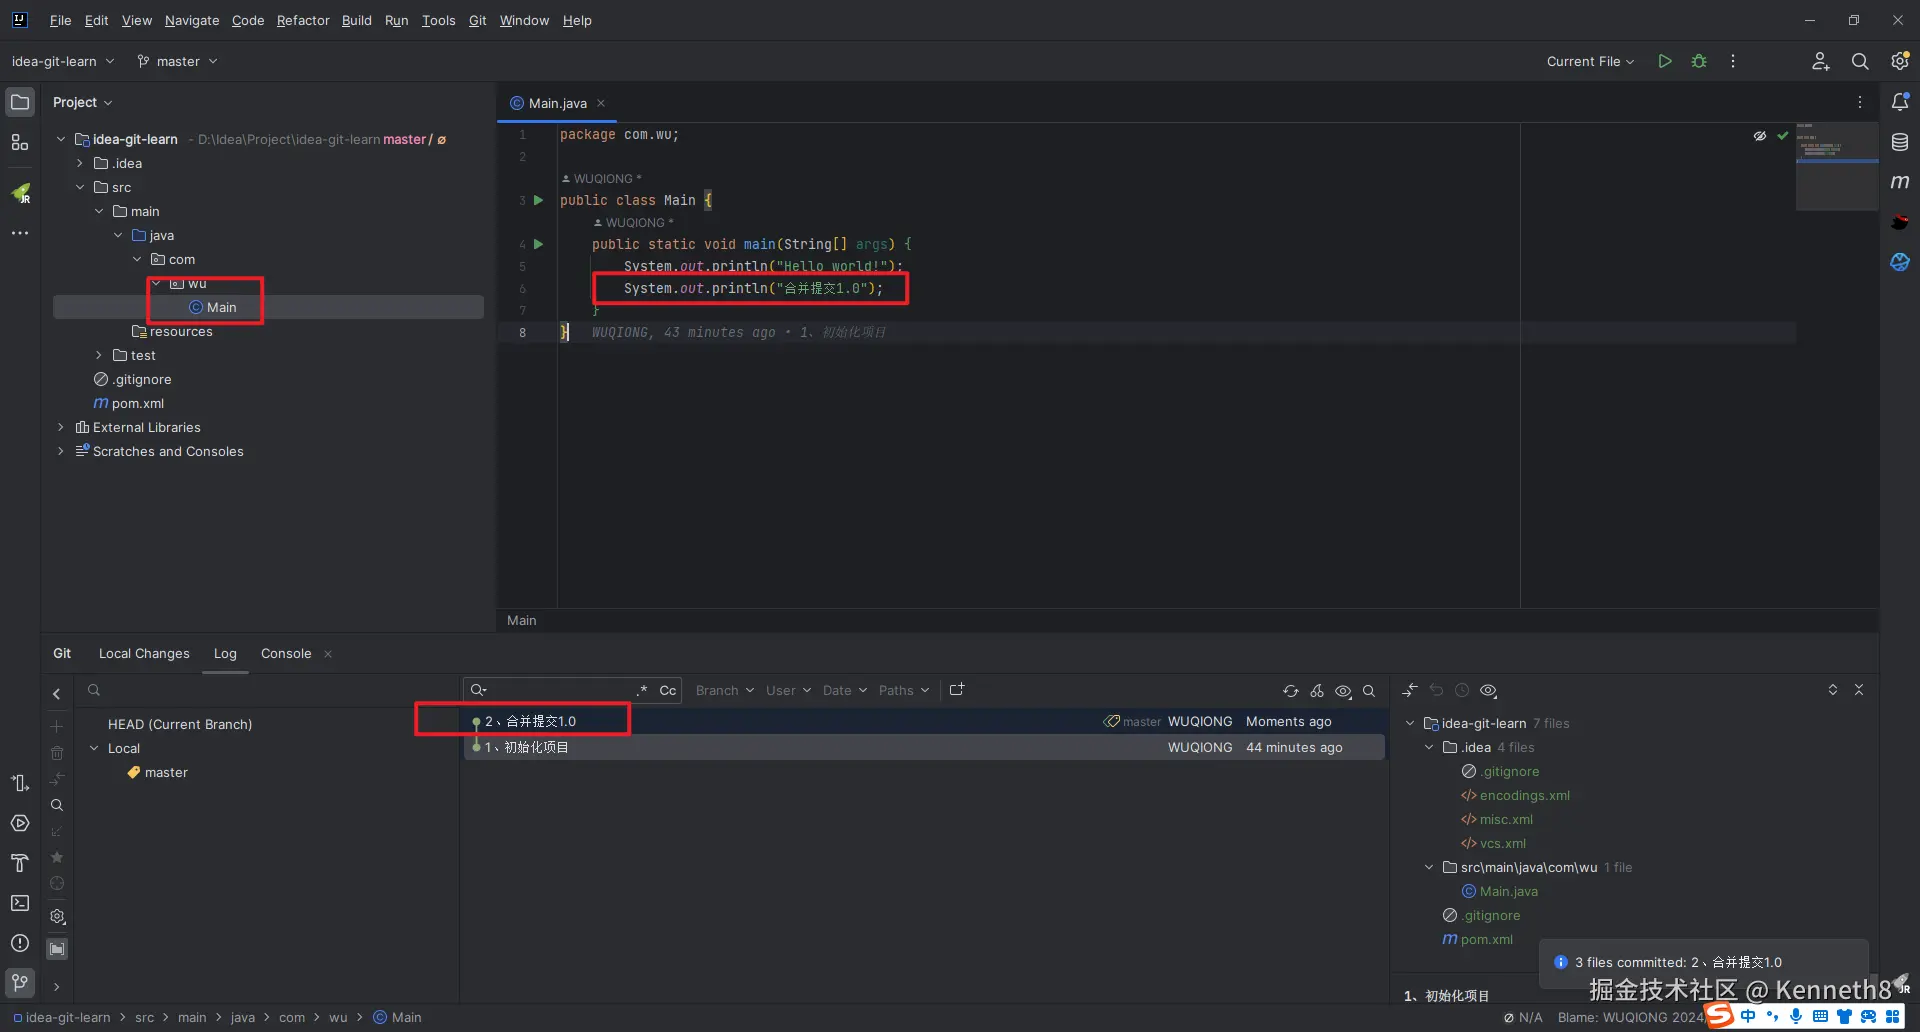Image resolution: width=1920 pixels, height=1032 pixels.
Task: Toggle Git log view options eye icon
Action: 1343,691
